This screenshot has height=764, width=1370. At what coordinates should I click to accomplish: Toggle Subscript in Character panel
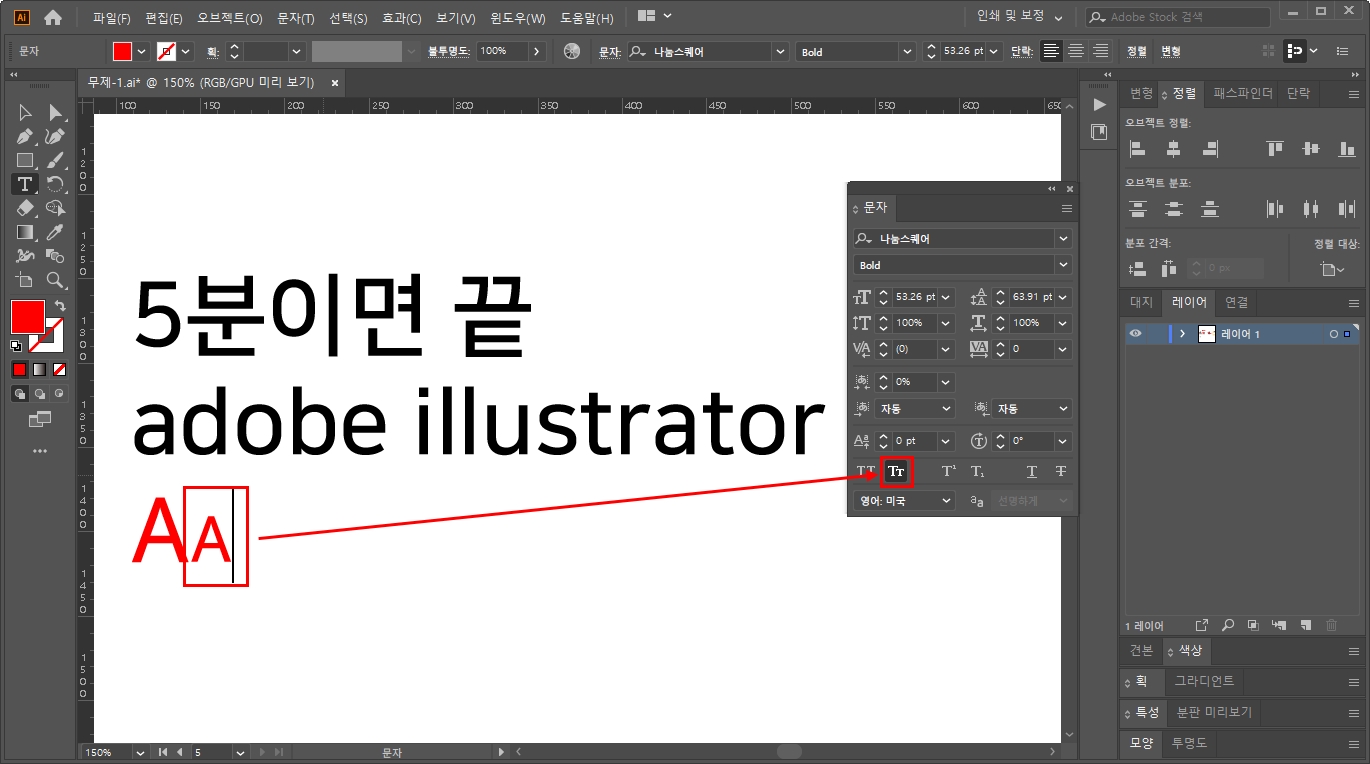(x=978, y=471)
